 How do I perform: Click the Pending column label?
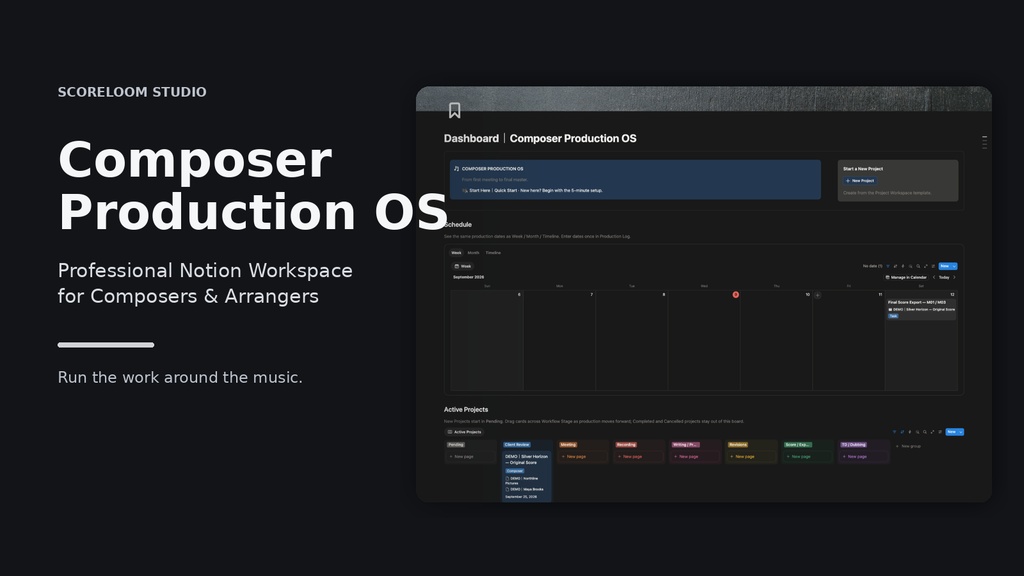(x=456, y=445)
